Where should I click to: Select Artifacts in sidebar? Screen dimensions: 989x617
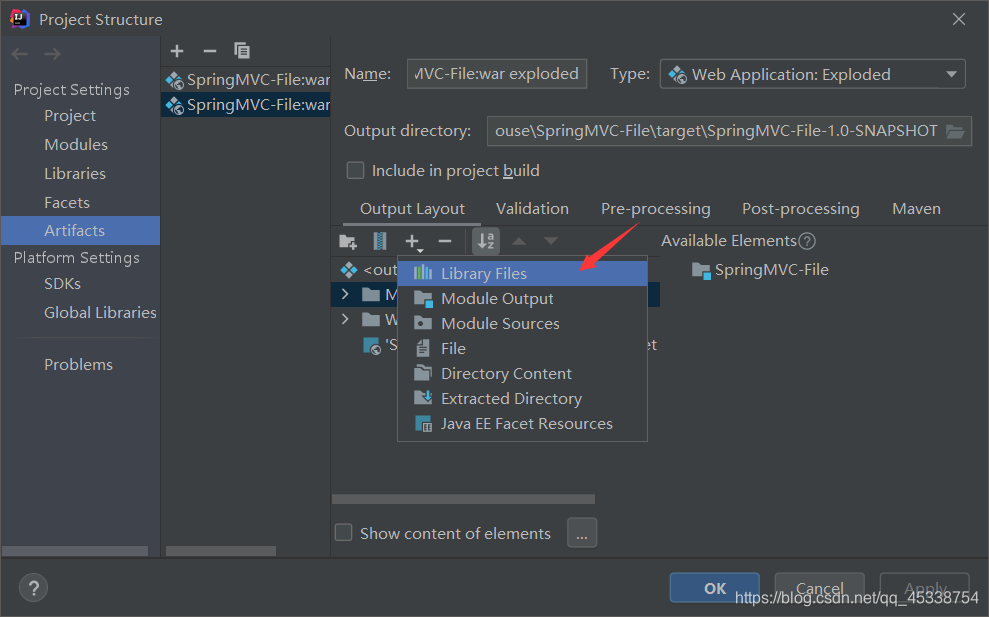point(80,230)
